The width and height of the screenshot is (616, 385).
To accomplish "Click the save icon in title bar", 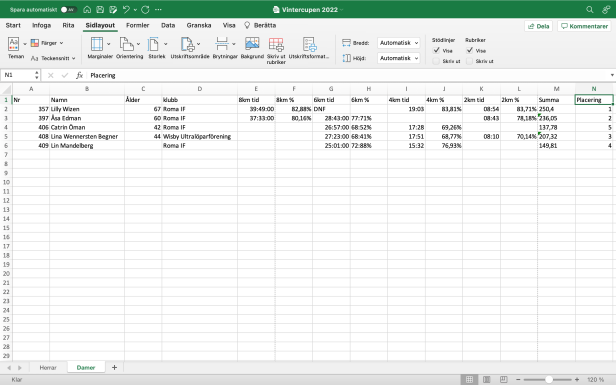I will [100, 9].
